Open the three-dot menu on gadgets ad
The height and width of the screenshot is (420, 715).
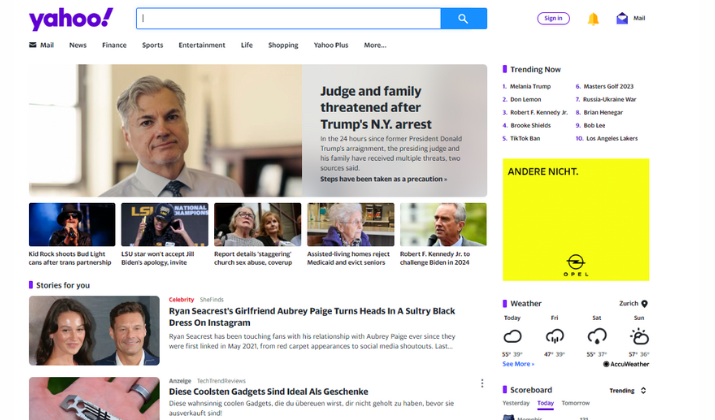tap(482, 384)
